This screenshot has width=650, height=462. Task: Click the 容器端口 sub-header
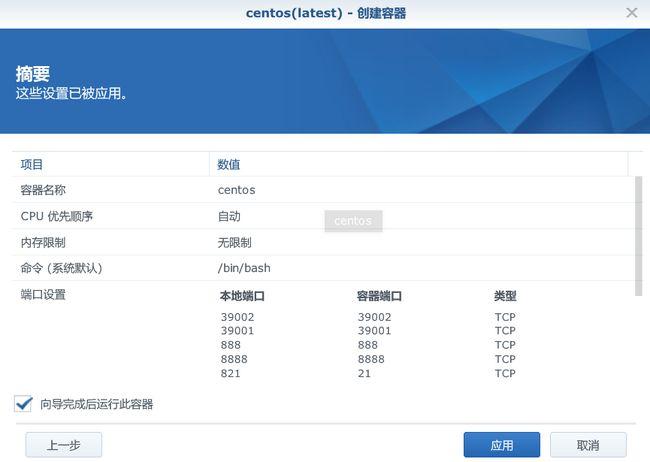pyautogui.click(x=379, y=296)
